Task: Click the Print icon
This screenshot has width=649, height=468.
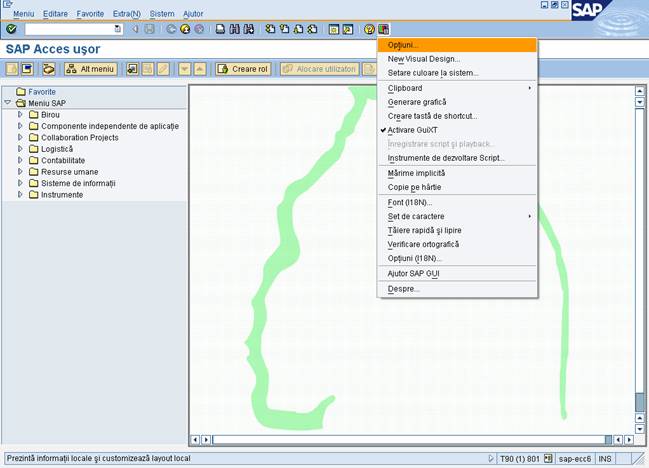Action: [221, 29]
